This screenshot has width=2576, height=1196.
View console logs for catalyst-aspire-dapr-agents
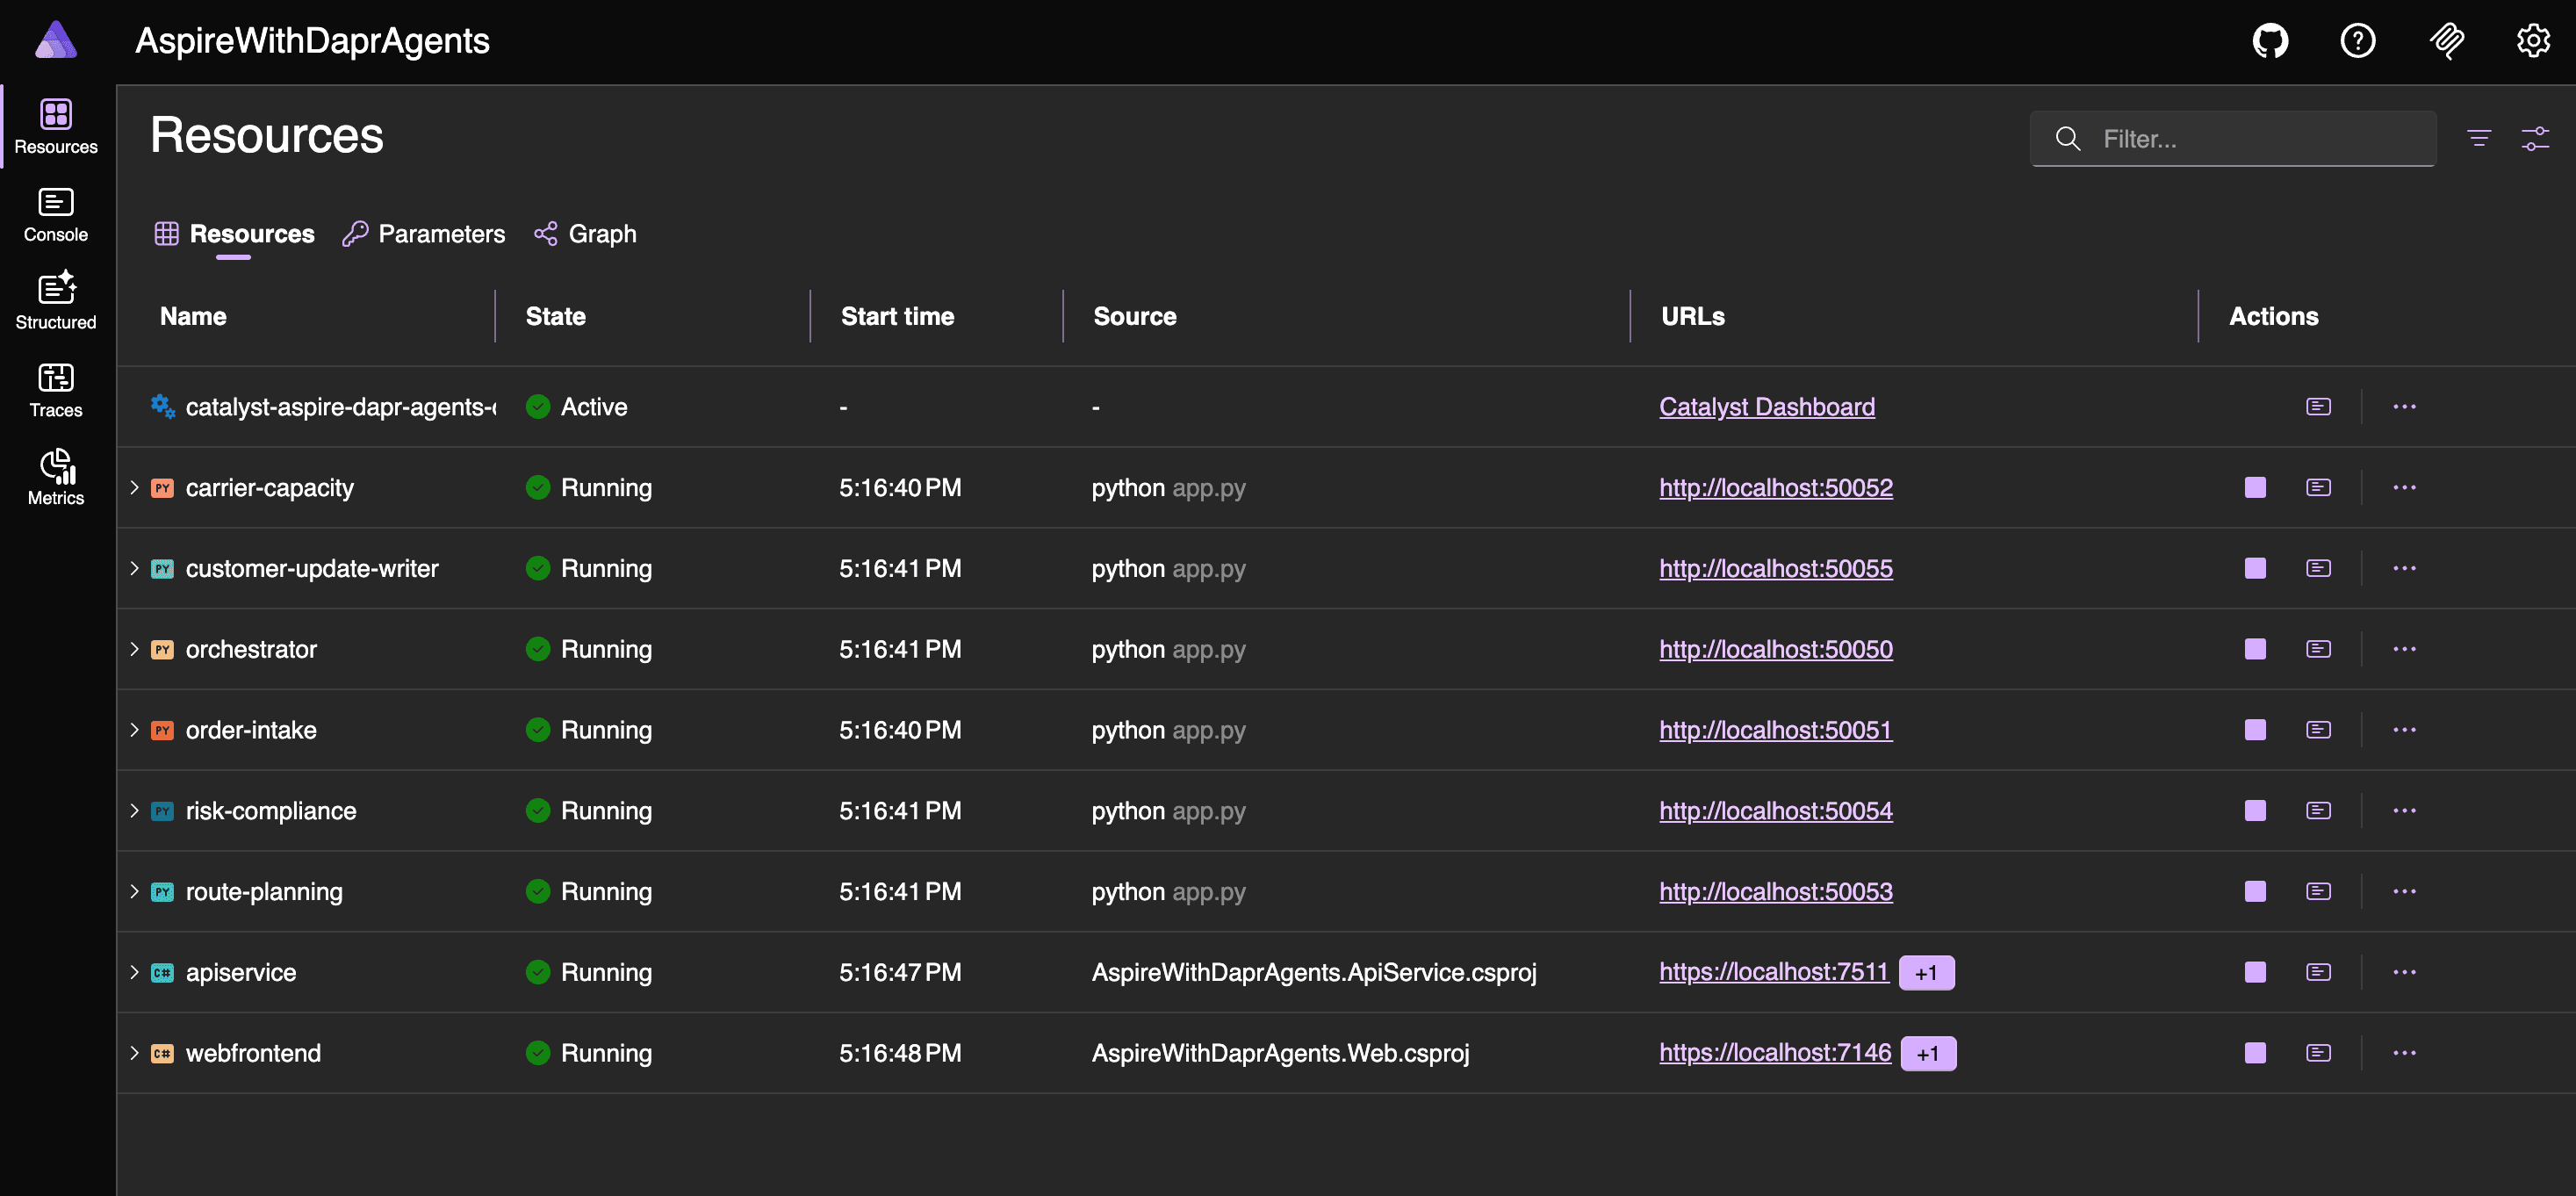pos(2318,407)
